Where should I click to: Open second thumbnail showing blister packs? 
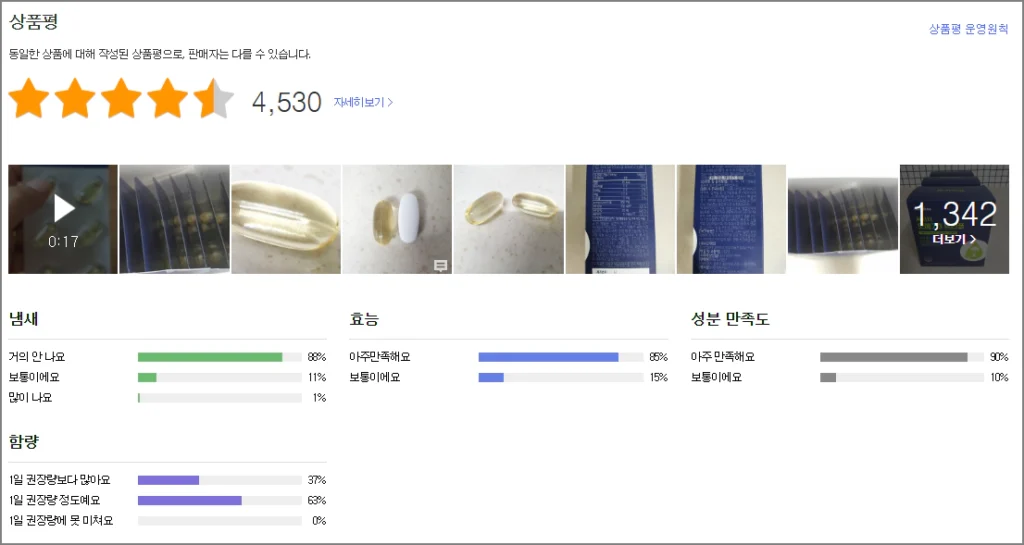pos(175,219)
